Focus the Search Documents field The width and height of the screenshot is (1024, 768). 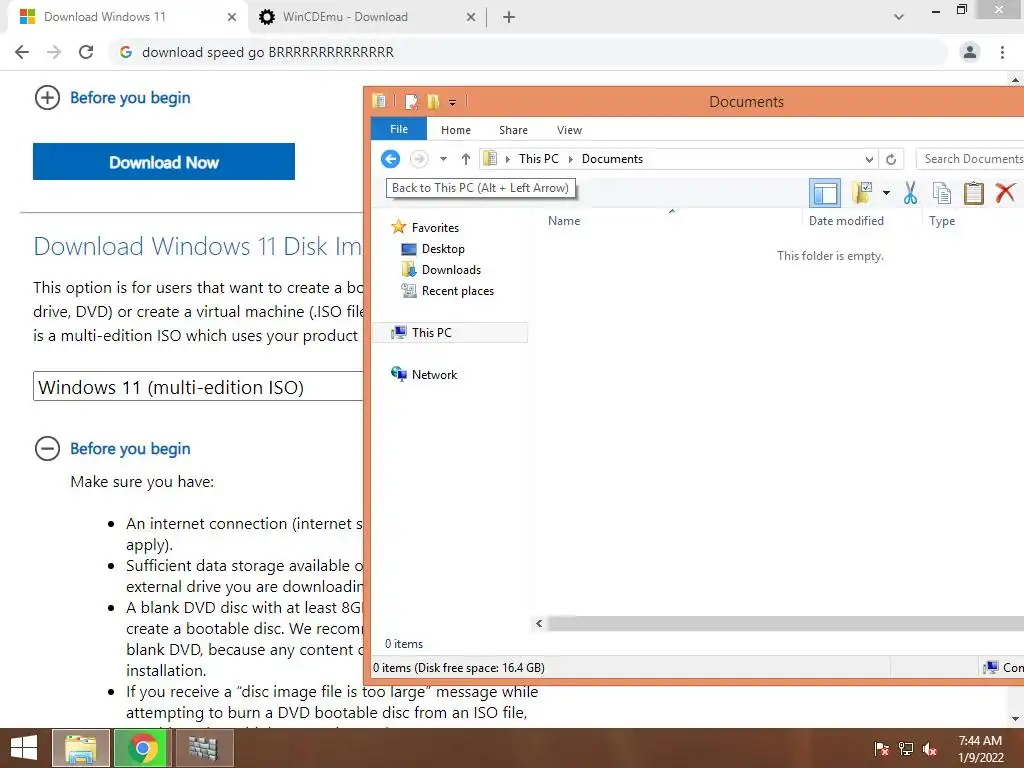click(x=970, y=159)
